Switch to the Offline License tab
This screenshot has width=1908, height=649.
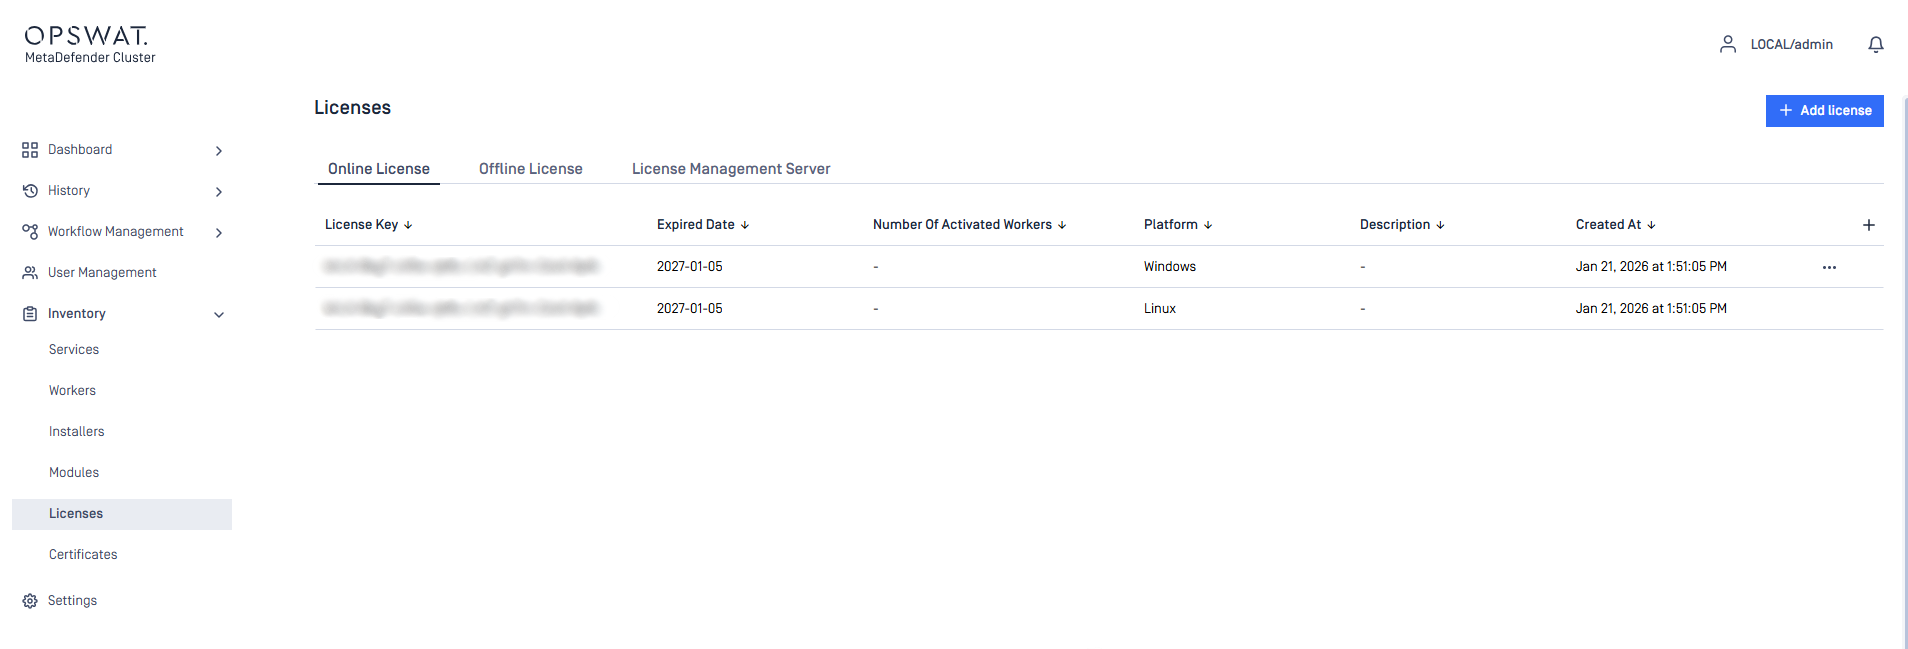[530, 169]
